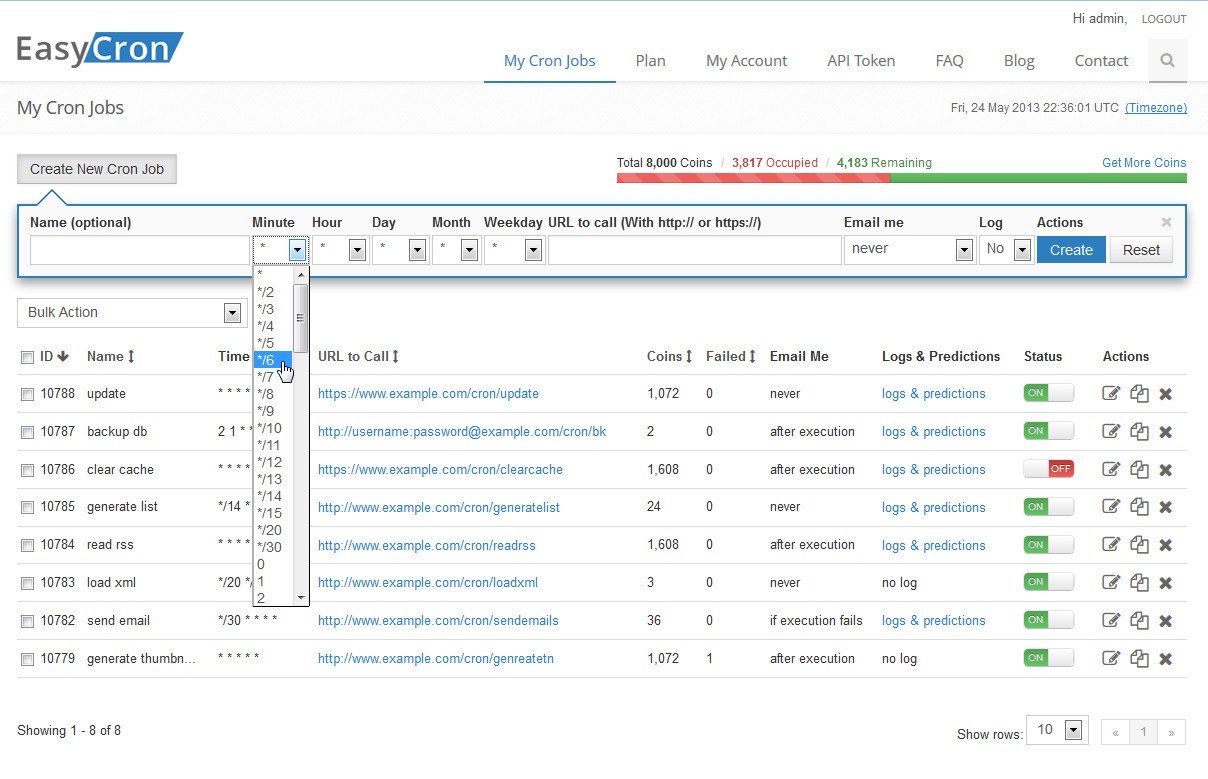Open the search icon in navigation
Screen dimensions: 1208x779
click(x=1167, y=60)
